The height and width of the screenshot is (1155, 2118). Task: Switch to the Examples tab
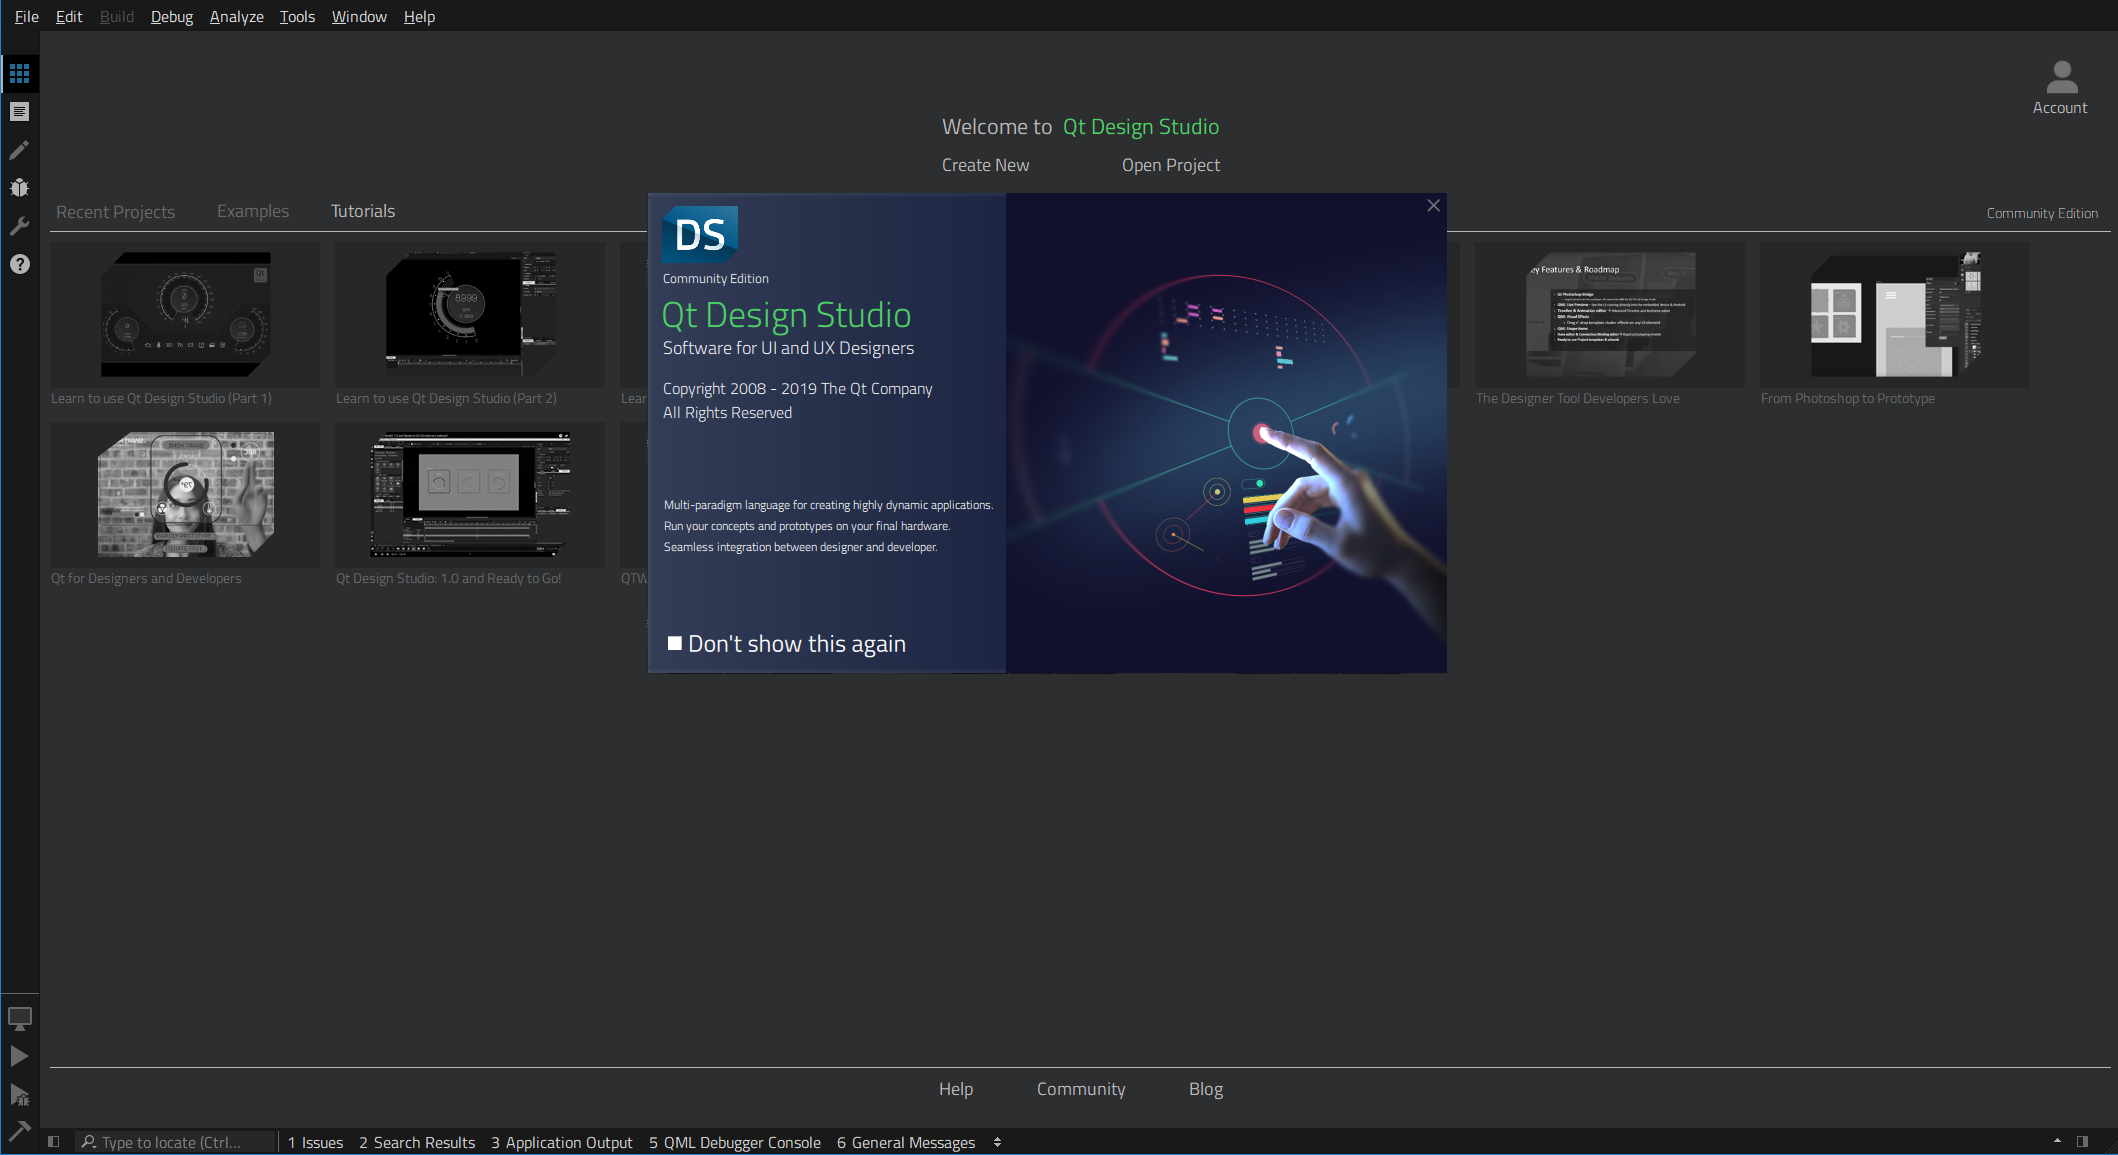(x=252, y=211)
